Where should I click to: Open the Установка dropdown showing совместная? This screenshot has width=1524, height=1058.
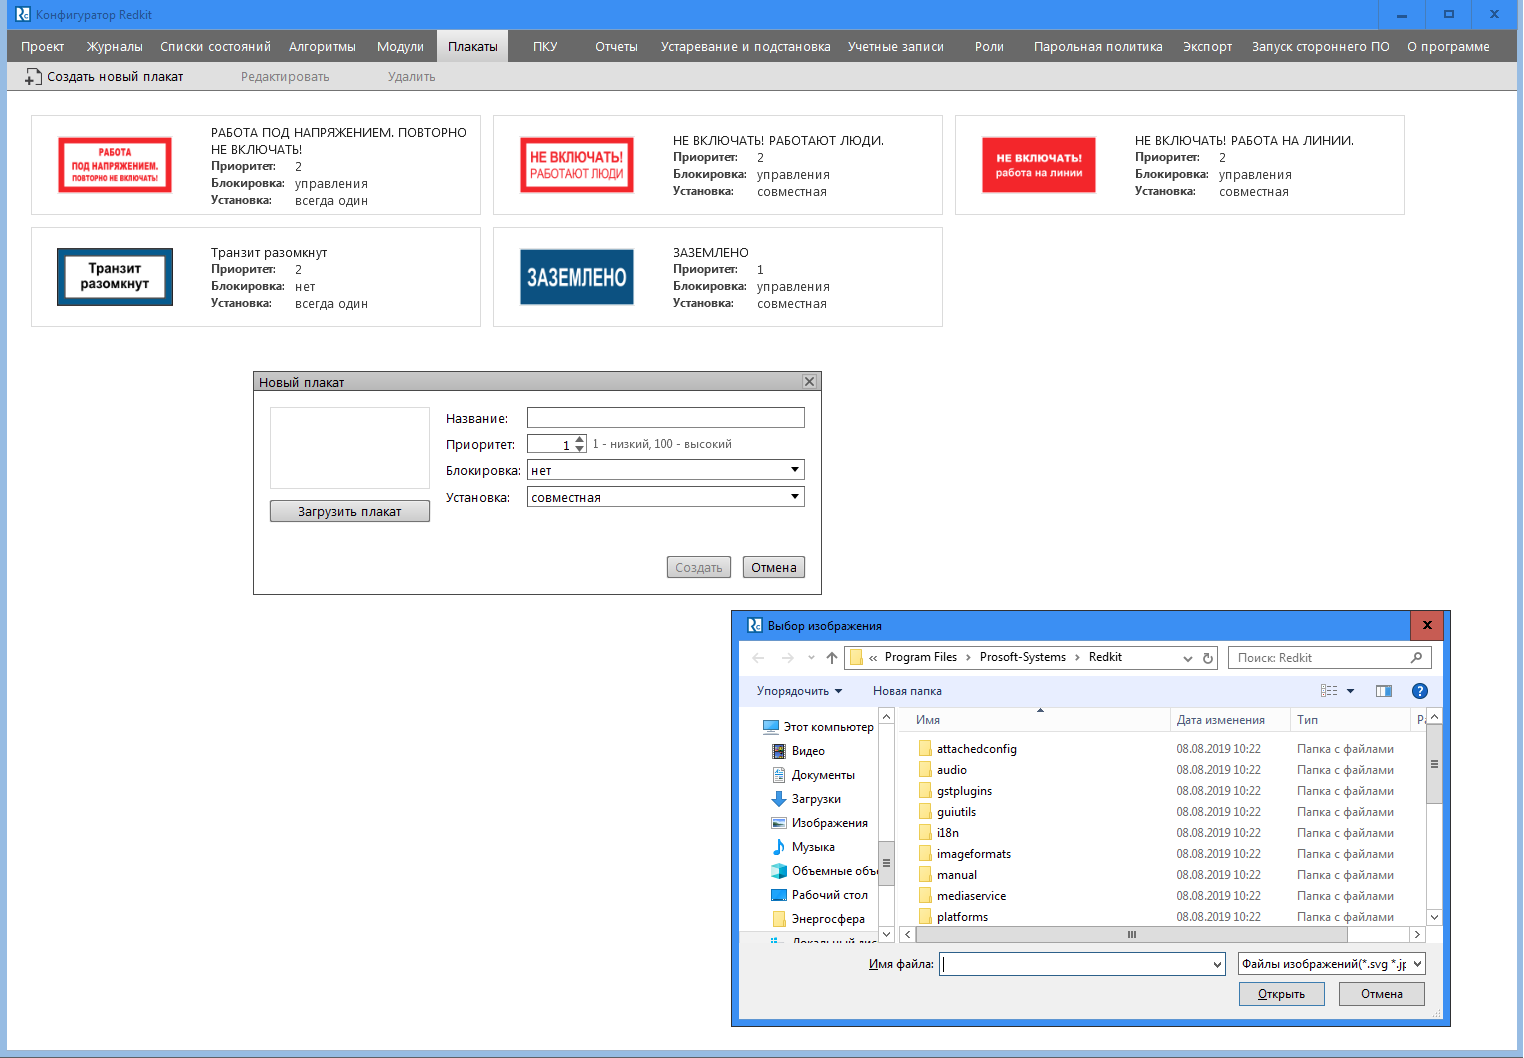coord(795,496)
